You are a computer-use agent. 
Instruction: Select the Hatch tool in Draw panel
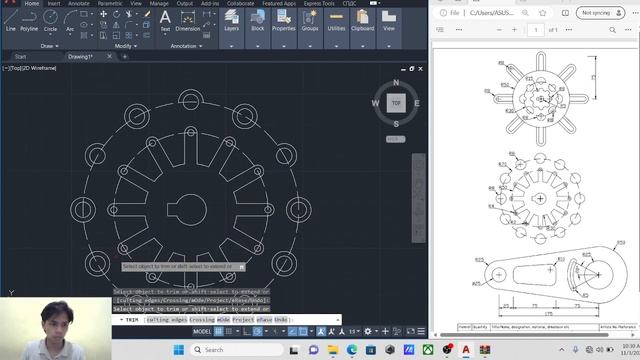[84, 36]
